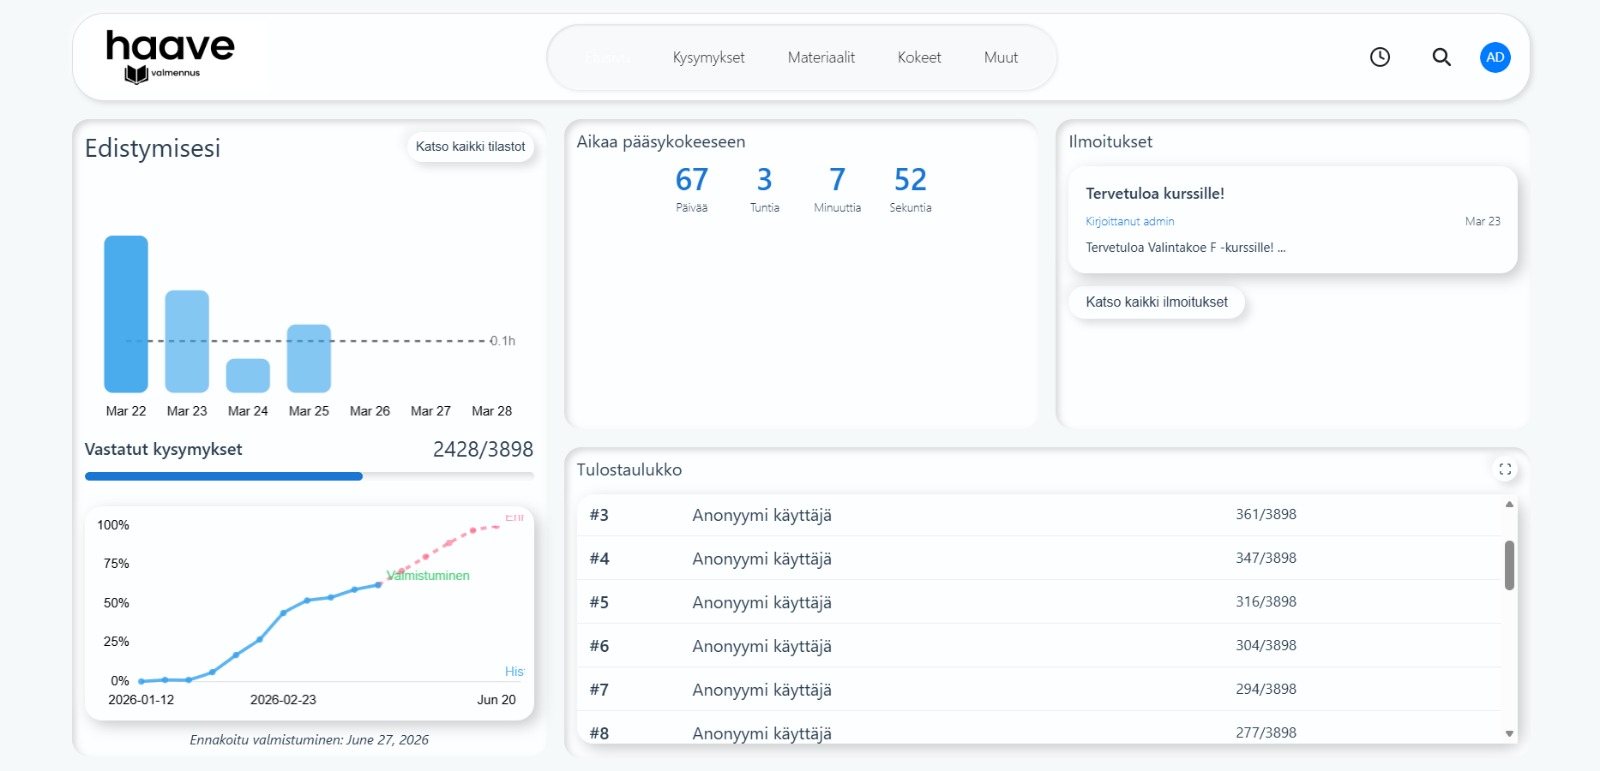Click the 0.1h average line label

pyautogui.click(x=503, y=341)
